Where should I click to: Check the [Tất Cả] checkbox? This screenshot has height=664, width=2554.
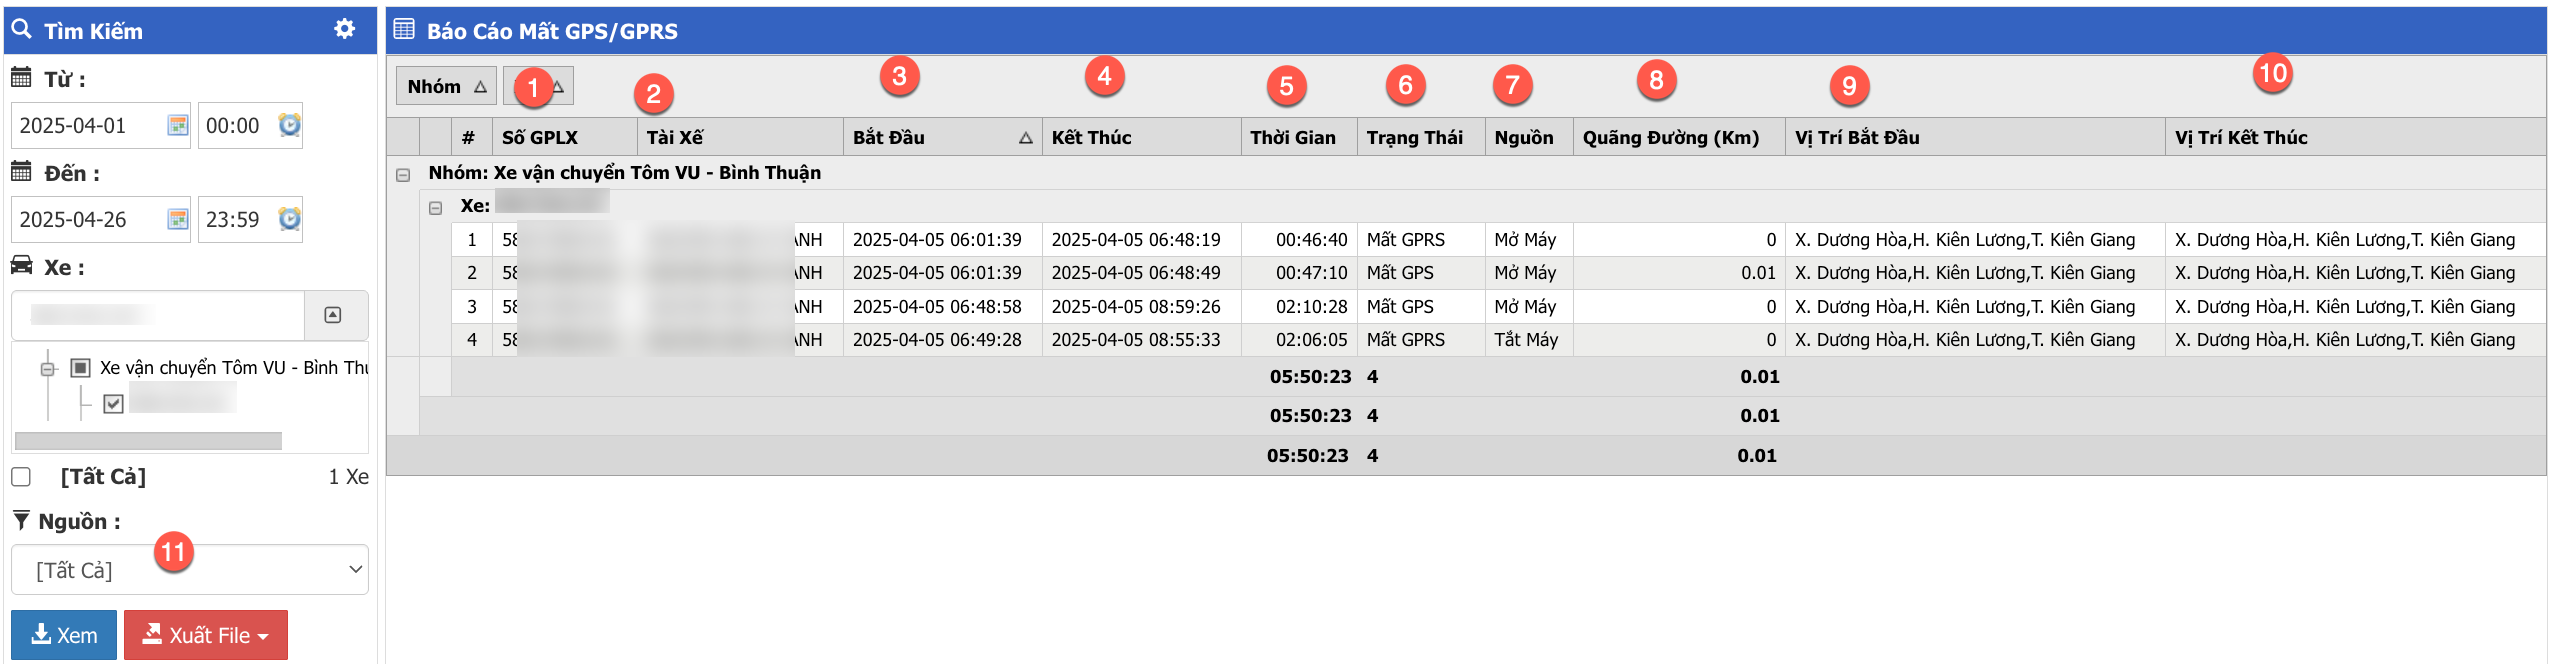tap(21, 477)
